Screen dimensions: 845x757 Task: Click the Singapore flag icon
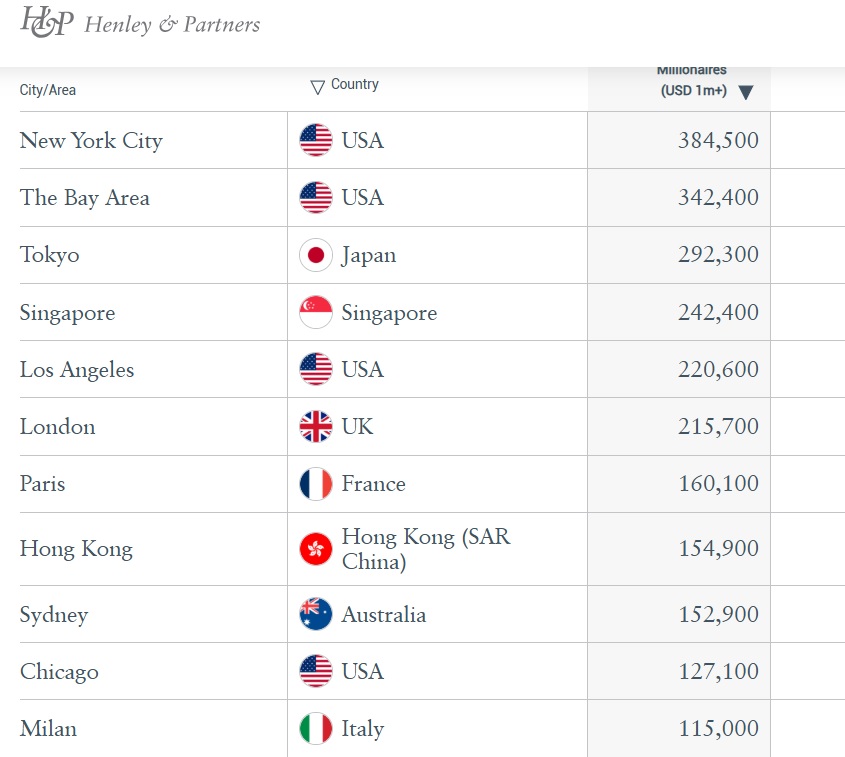pyautogui.click(x=316, y=312)
